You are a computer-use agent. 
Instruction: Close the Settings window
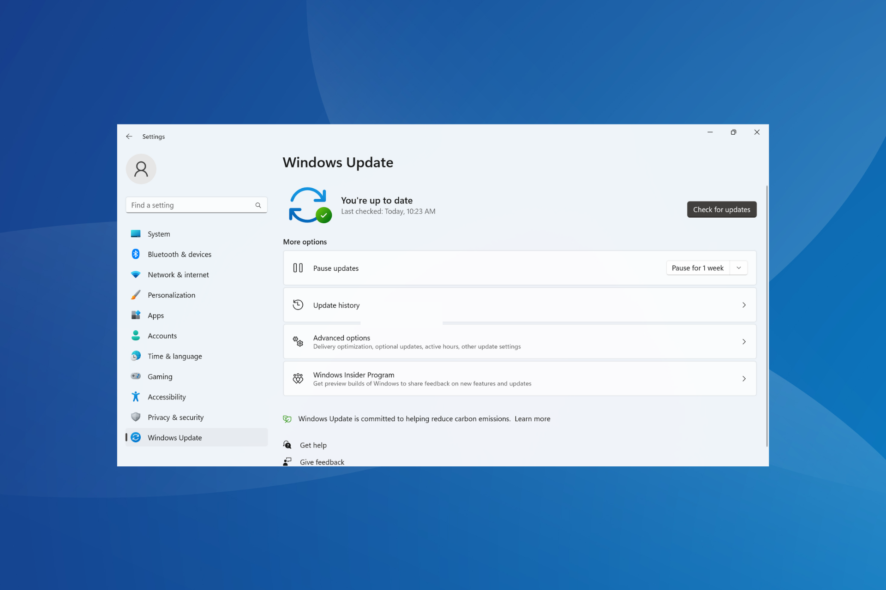coord(757,132)
